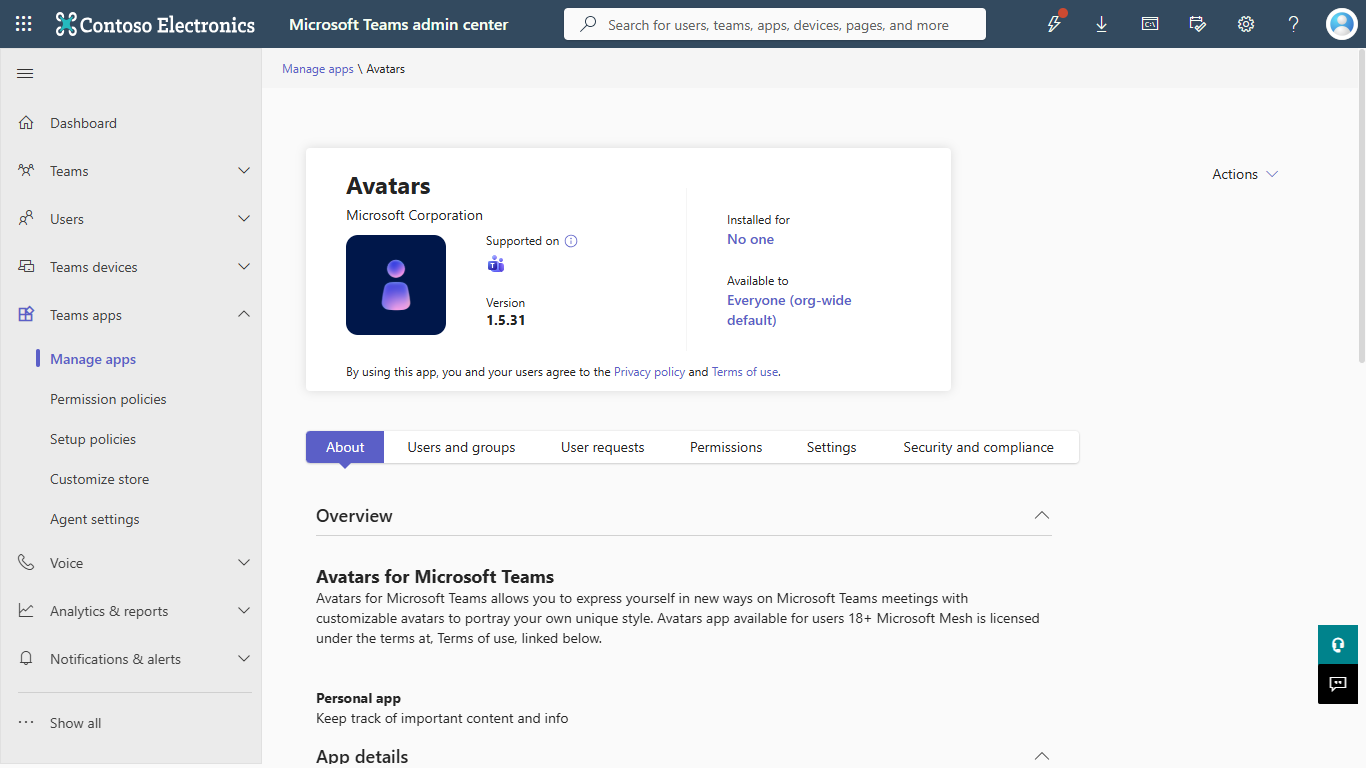This screenshot has height=768, width=1366.
Task: Switch to the Users and groups tab
Action: (x=461, y=447)
